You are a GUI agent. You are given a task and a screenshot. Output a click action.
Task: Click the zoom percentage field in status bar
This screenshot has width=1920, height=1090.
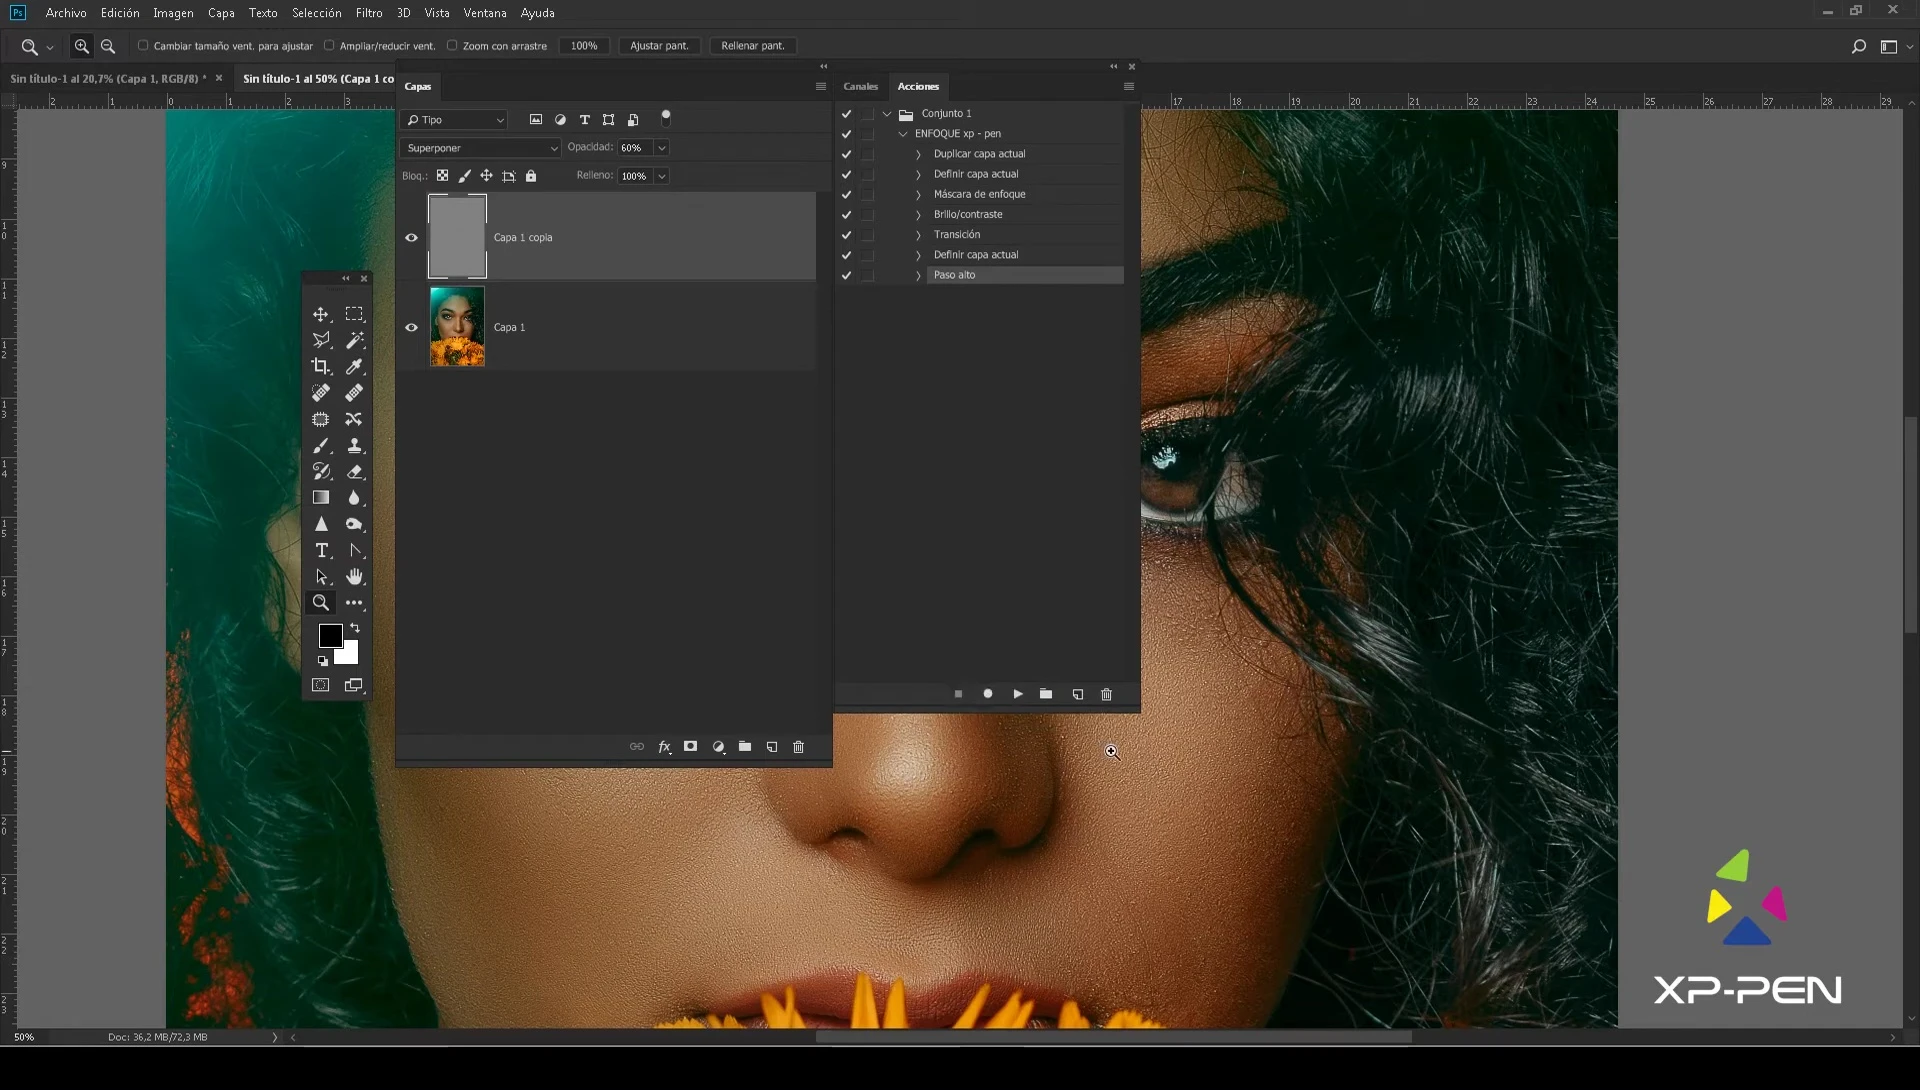point(24,1037)
